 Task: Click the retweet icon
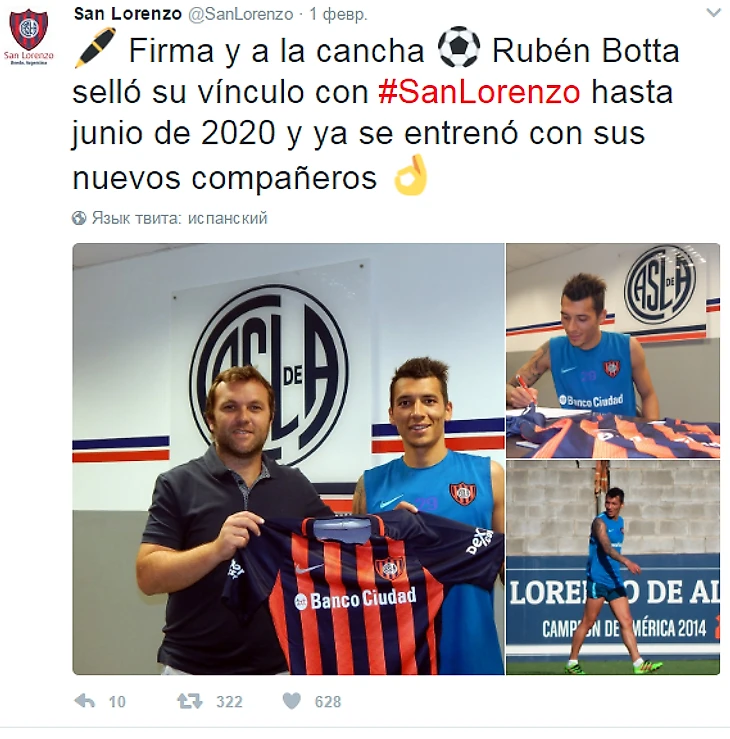189,702
